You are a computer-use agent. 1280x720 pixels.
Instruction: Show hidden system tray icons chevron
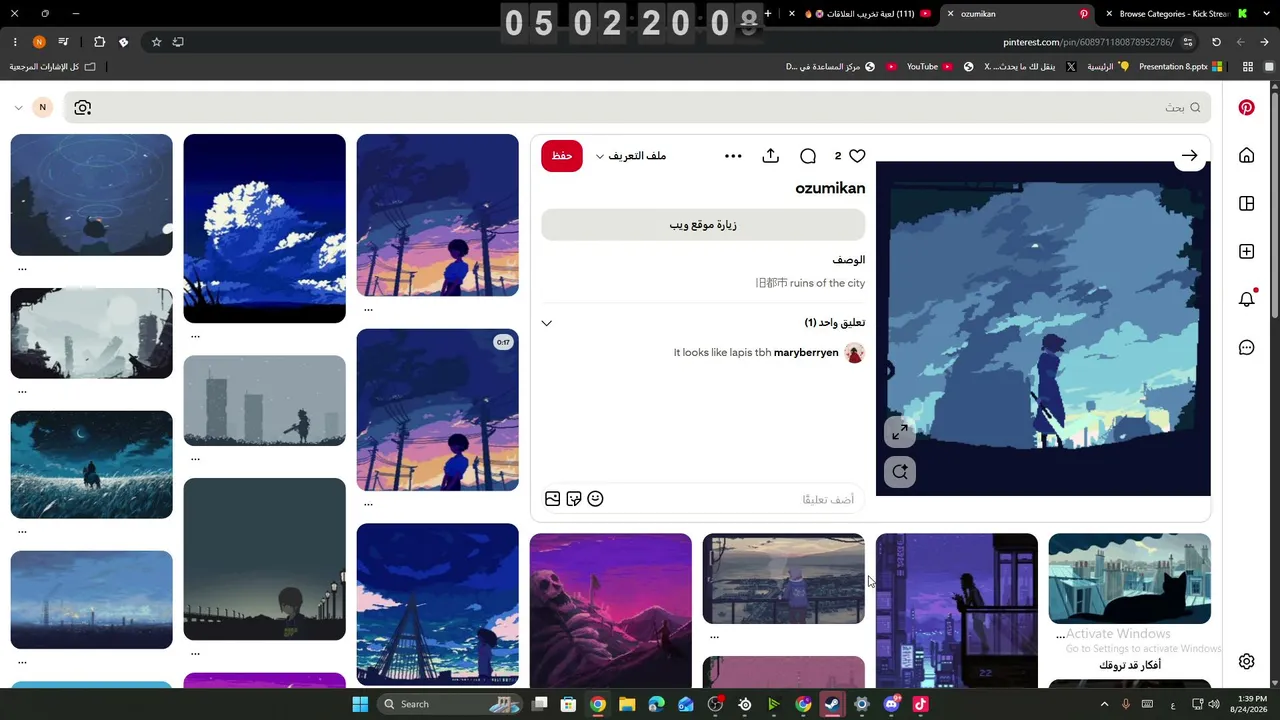click(x=1104, y=704)
